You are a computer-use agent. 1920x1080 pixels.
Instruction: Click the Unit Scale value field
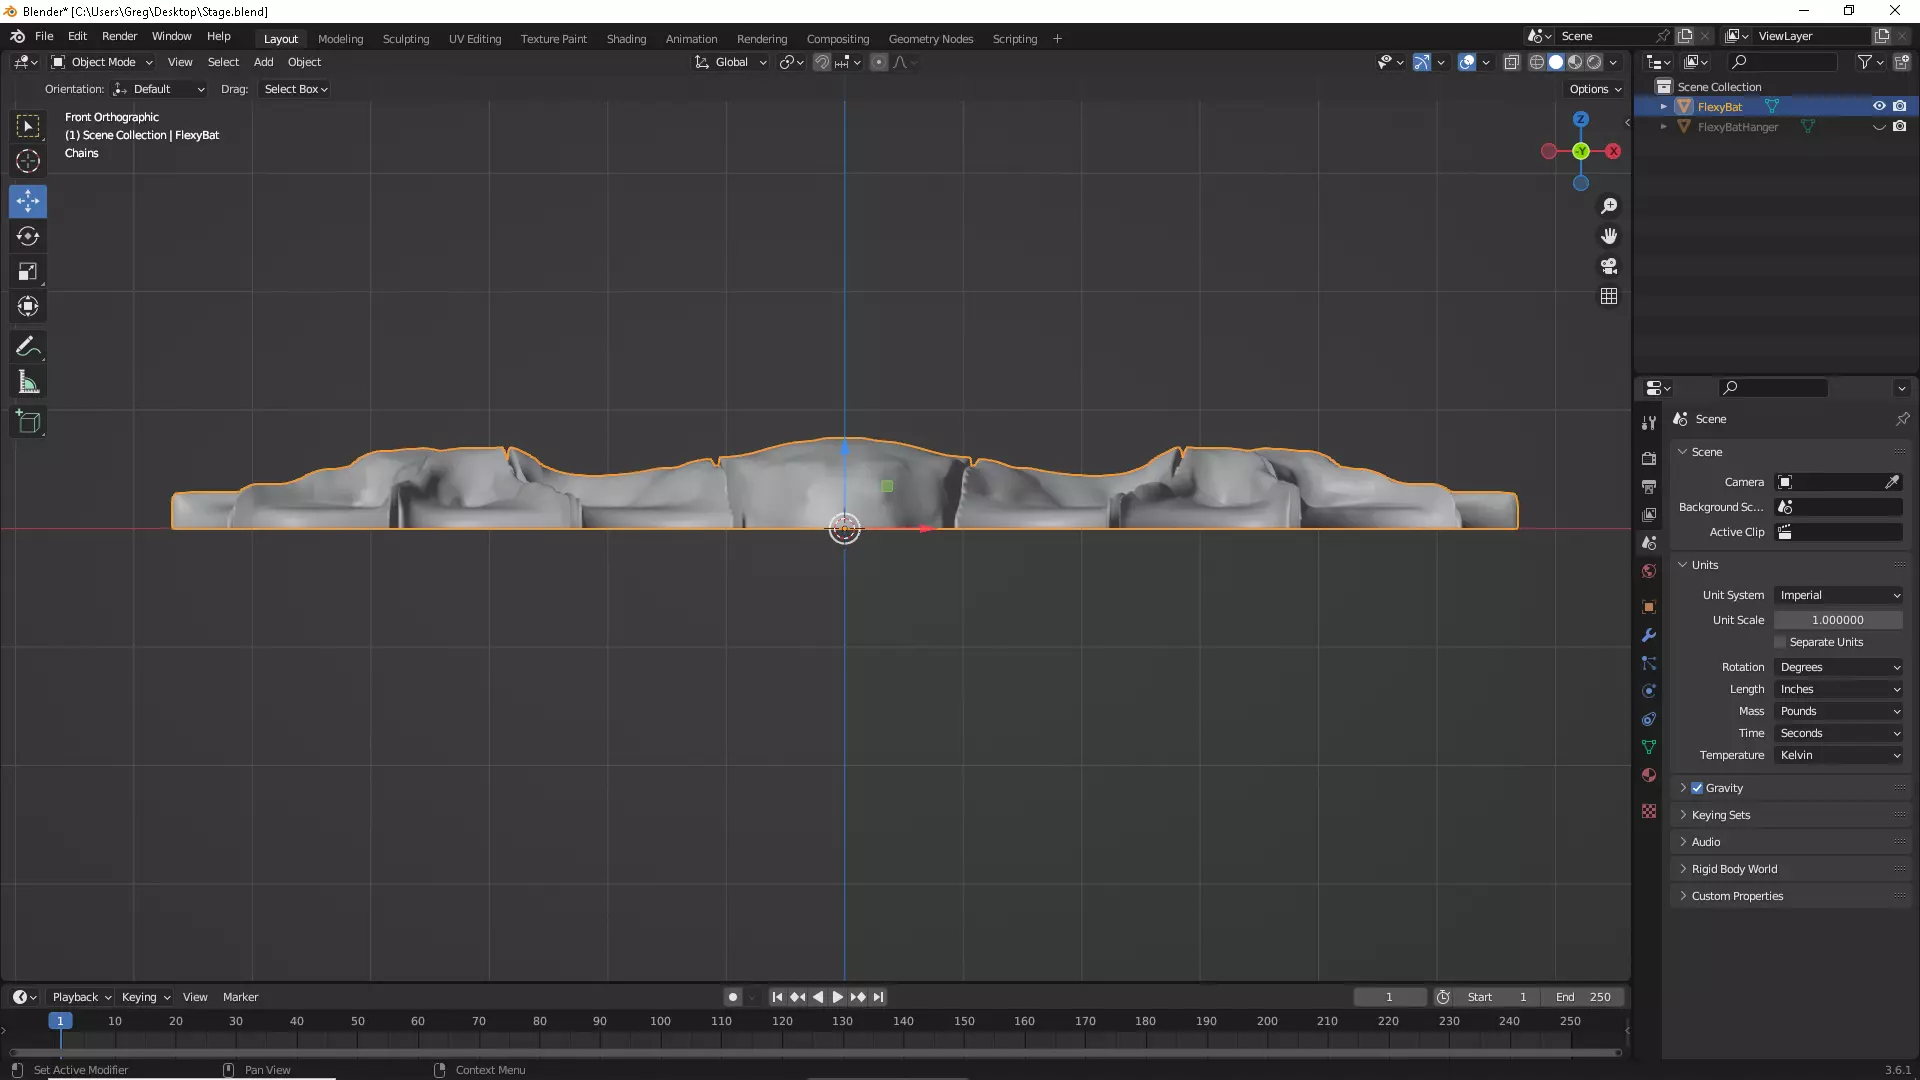pyautogui.click(x=1837, y=620)
